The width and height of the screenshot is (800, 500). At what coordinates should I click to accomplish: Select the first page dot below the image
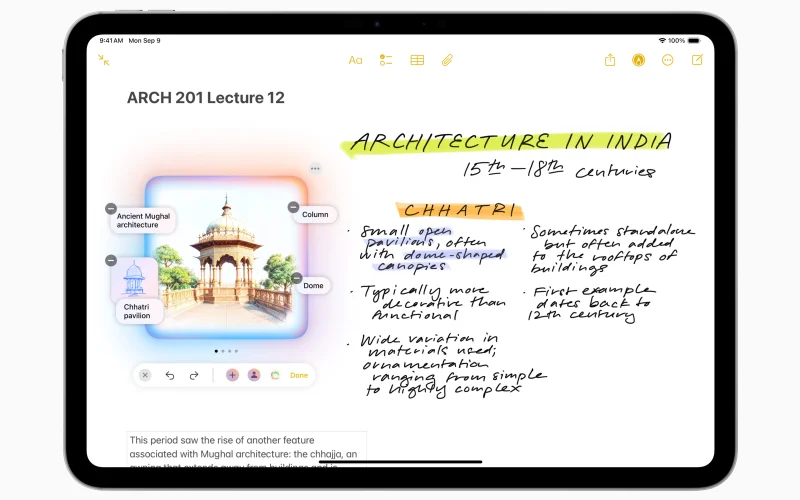[216, 351]
